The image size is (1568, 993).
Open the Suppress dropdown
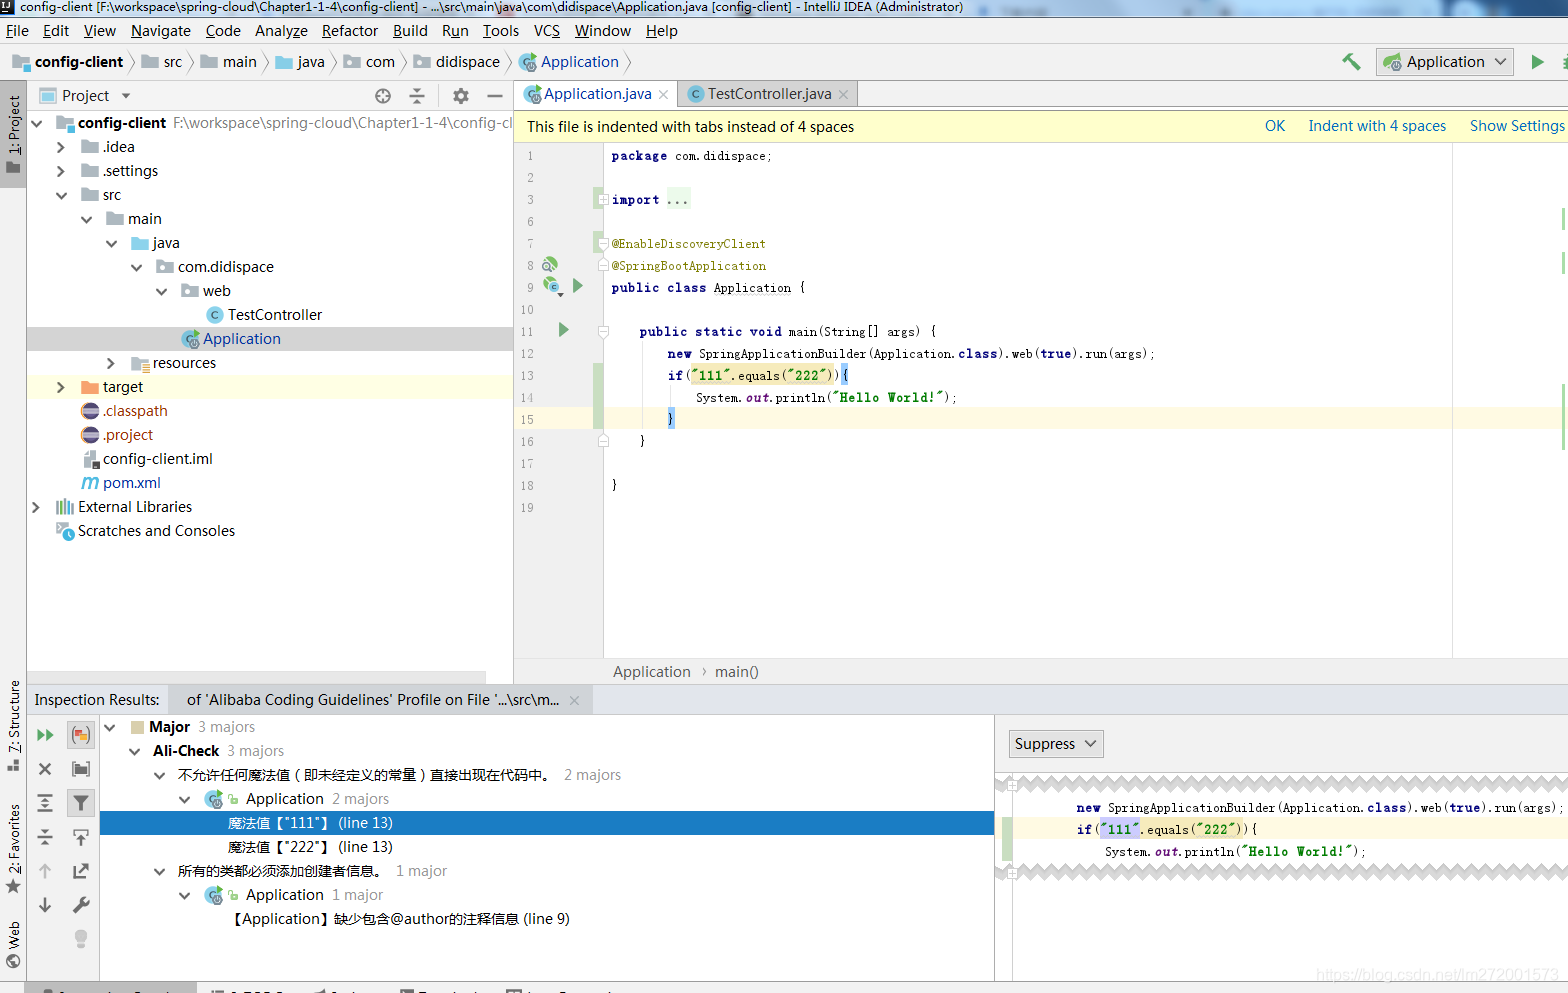[x=1056, y=744]
